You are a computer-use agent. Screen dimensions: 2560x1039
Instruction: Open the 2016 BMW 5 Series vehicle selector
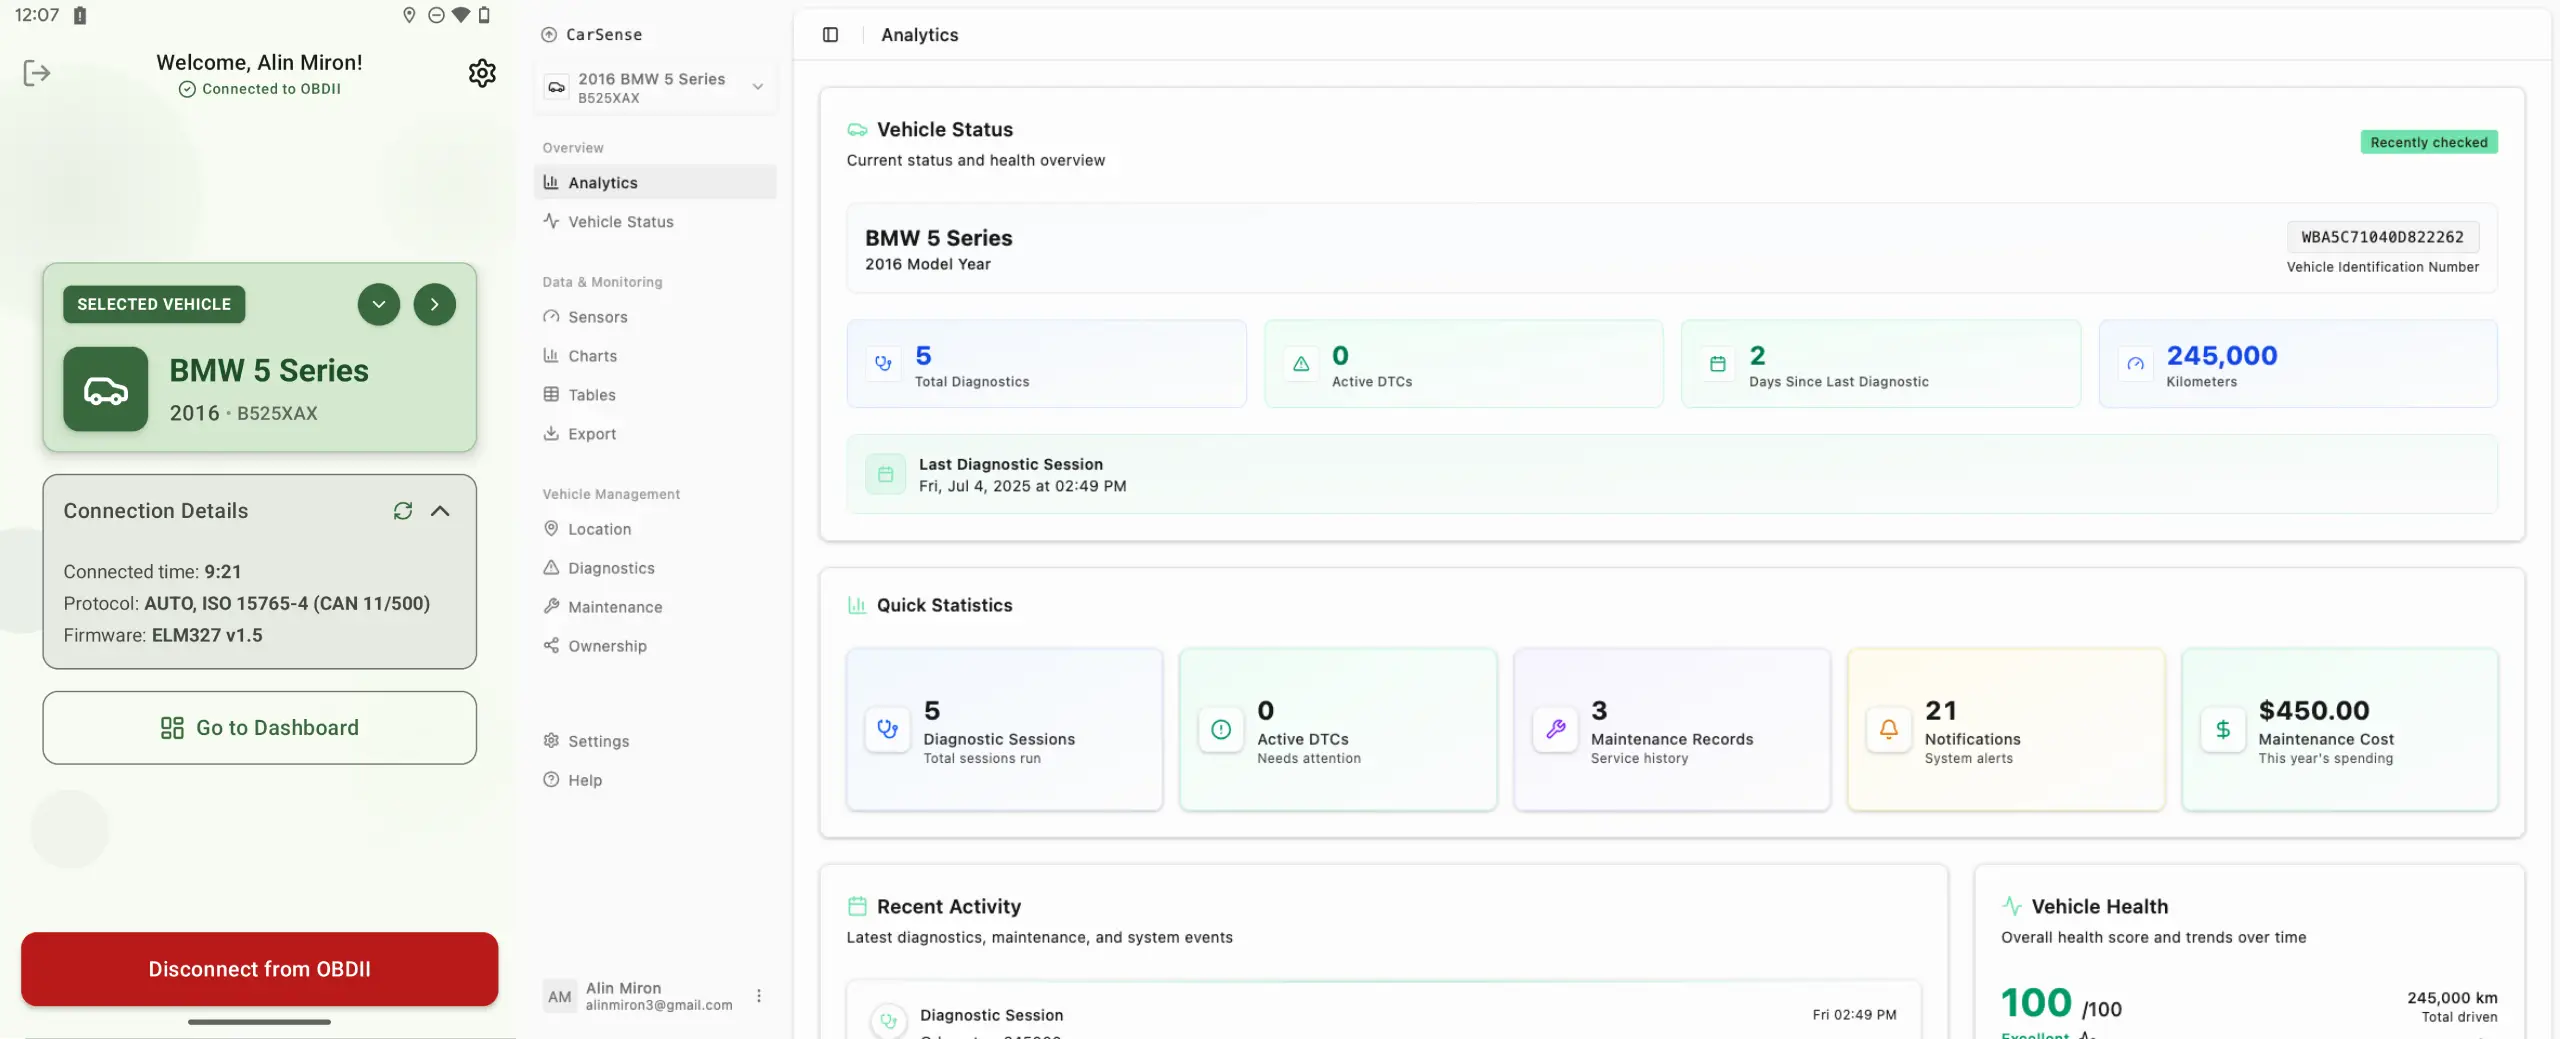pos(656,88)
